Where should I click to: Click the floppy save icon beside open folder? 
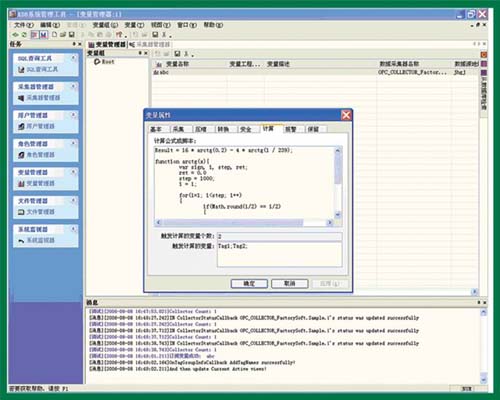(x=72, y=34)
